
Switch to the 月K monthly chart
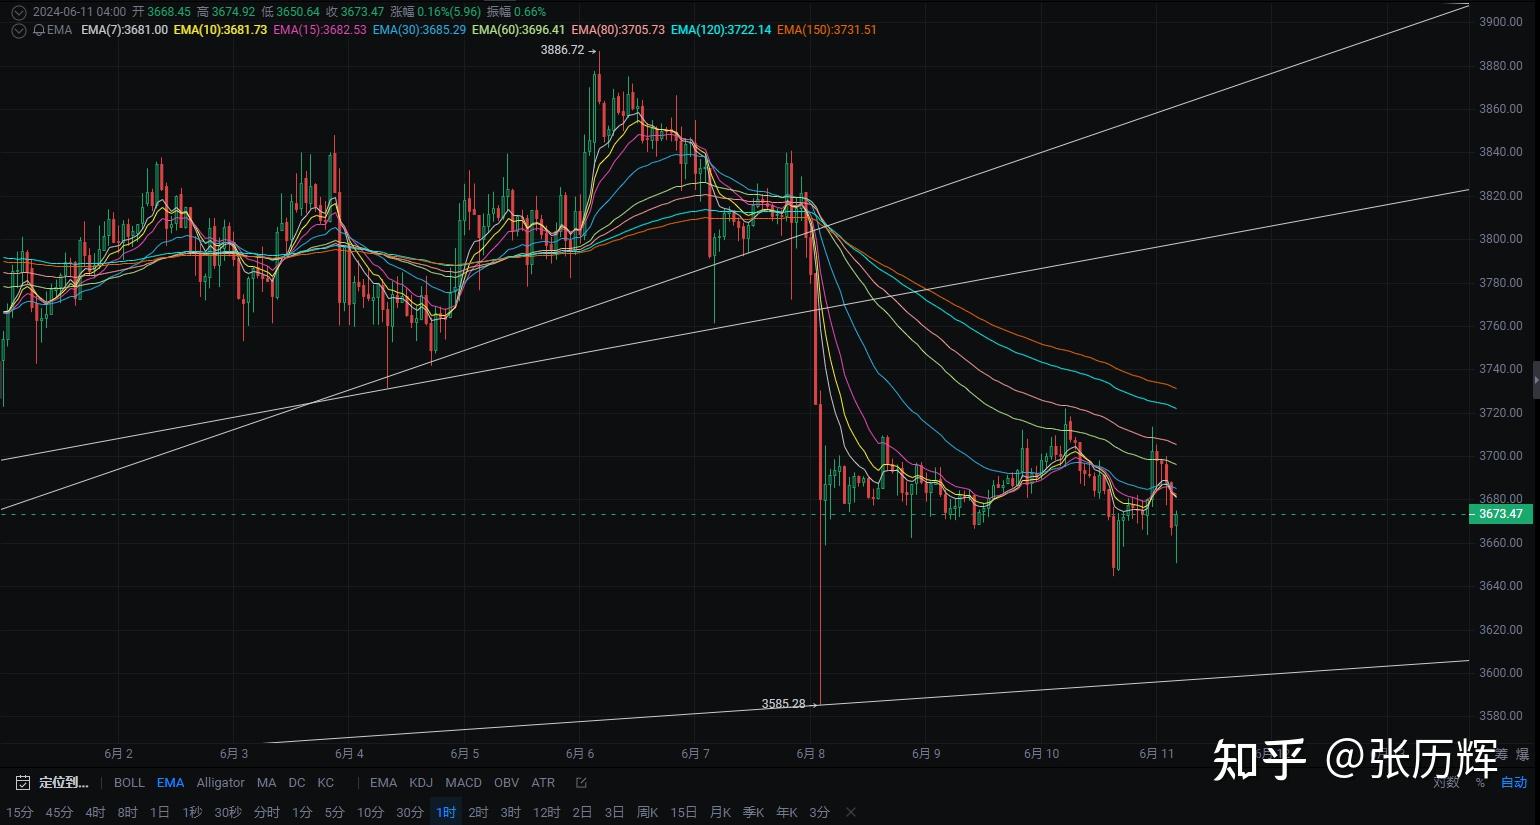click(720, 812)
